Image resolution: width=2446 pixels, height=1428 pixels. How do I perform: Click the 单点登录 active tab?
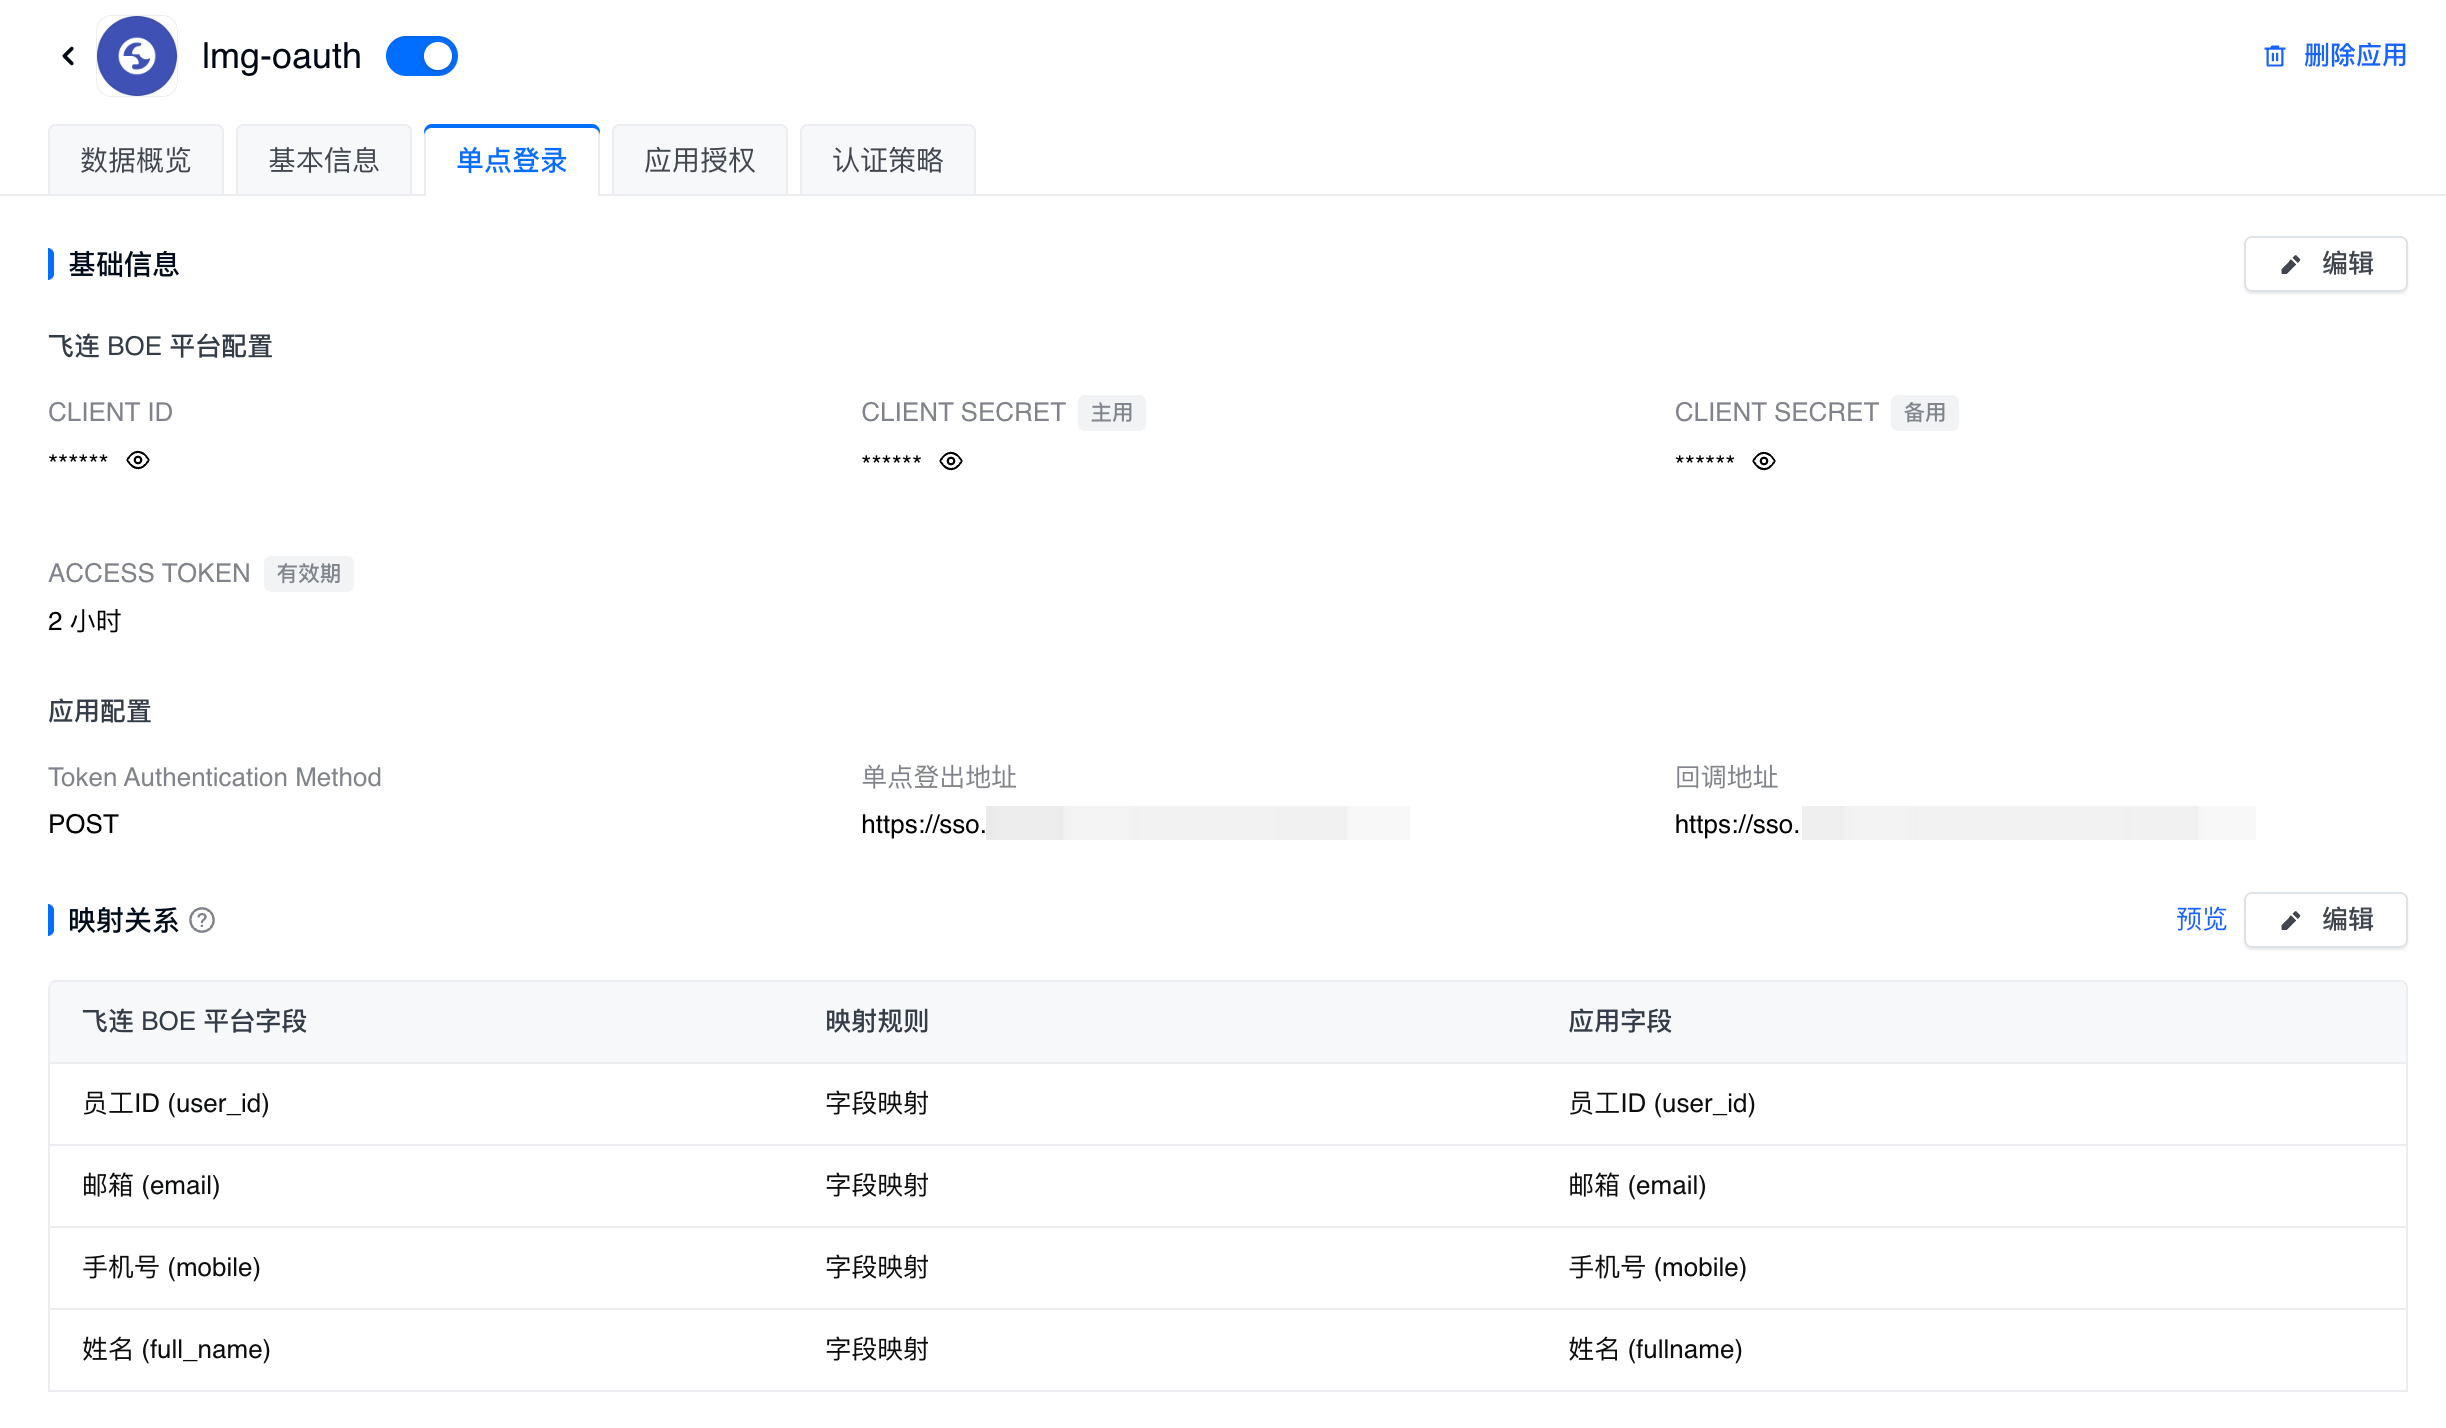pos(512,160)
